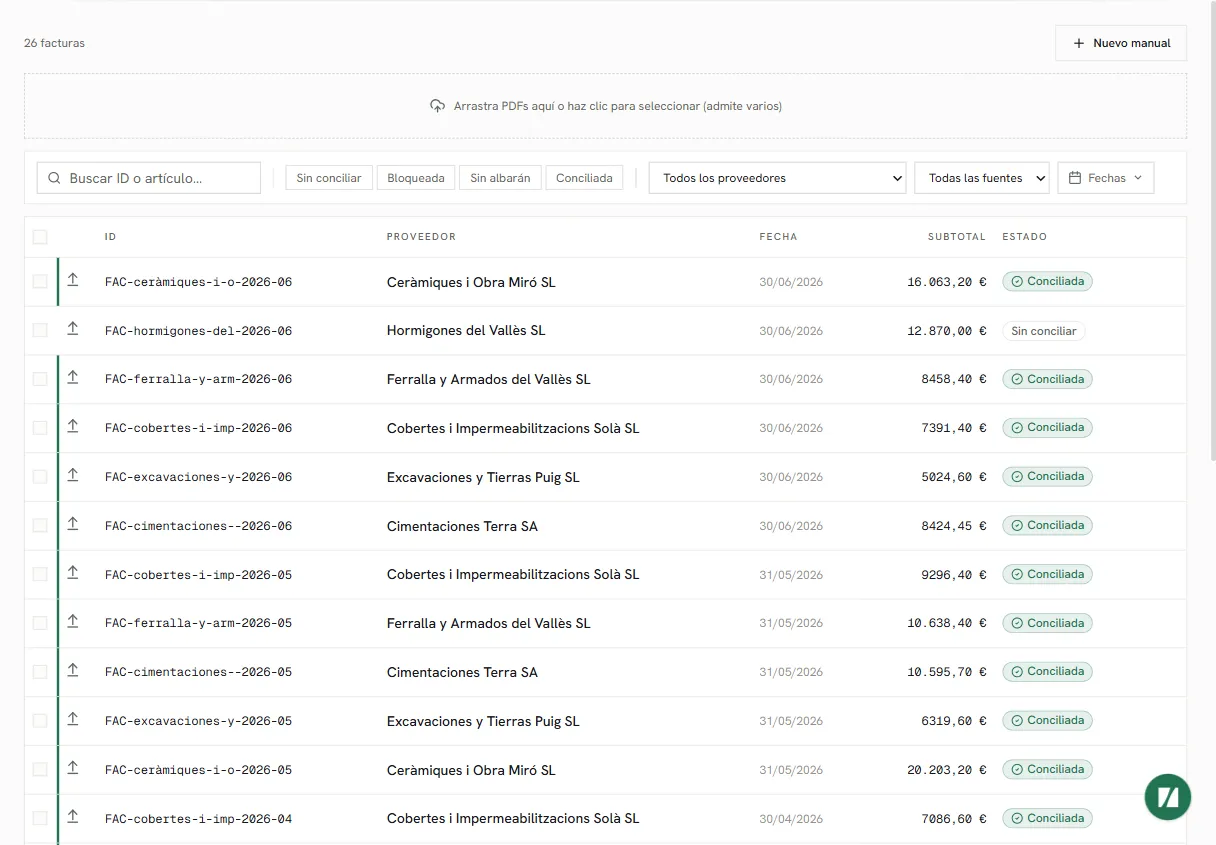Click subtotal 20.203,20 €

[947, 770]
